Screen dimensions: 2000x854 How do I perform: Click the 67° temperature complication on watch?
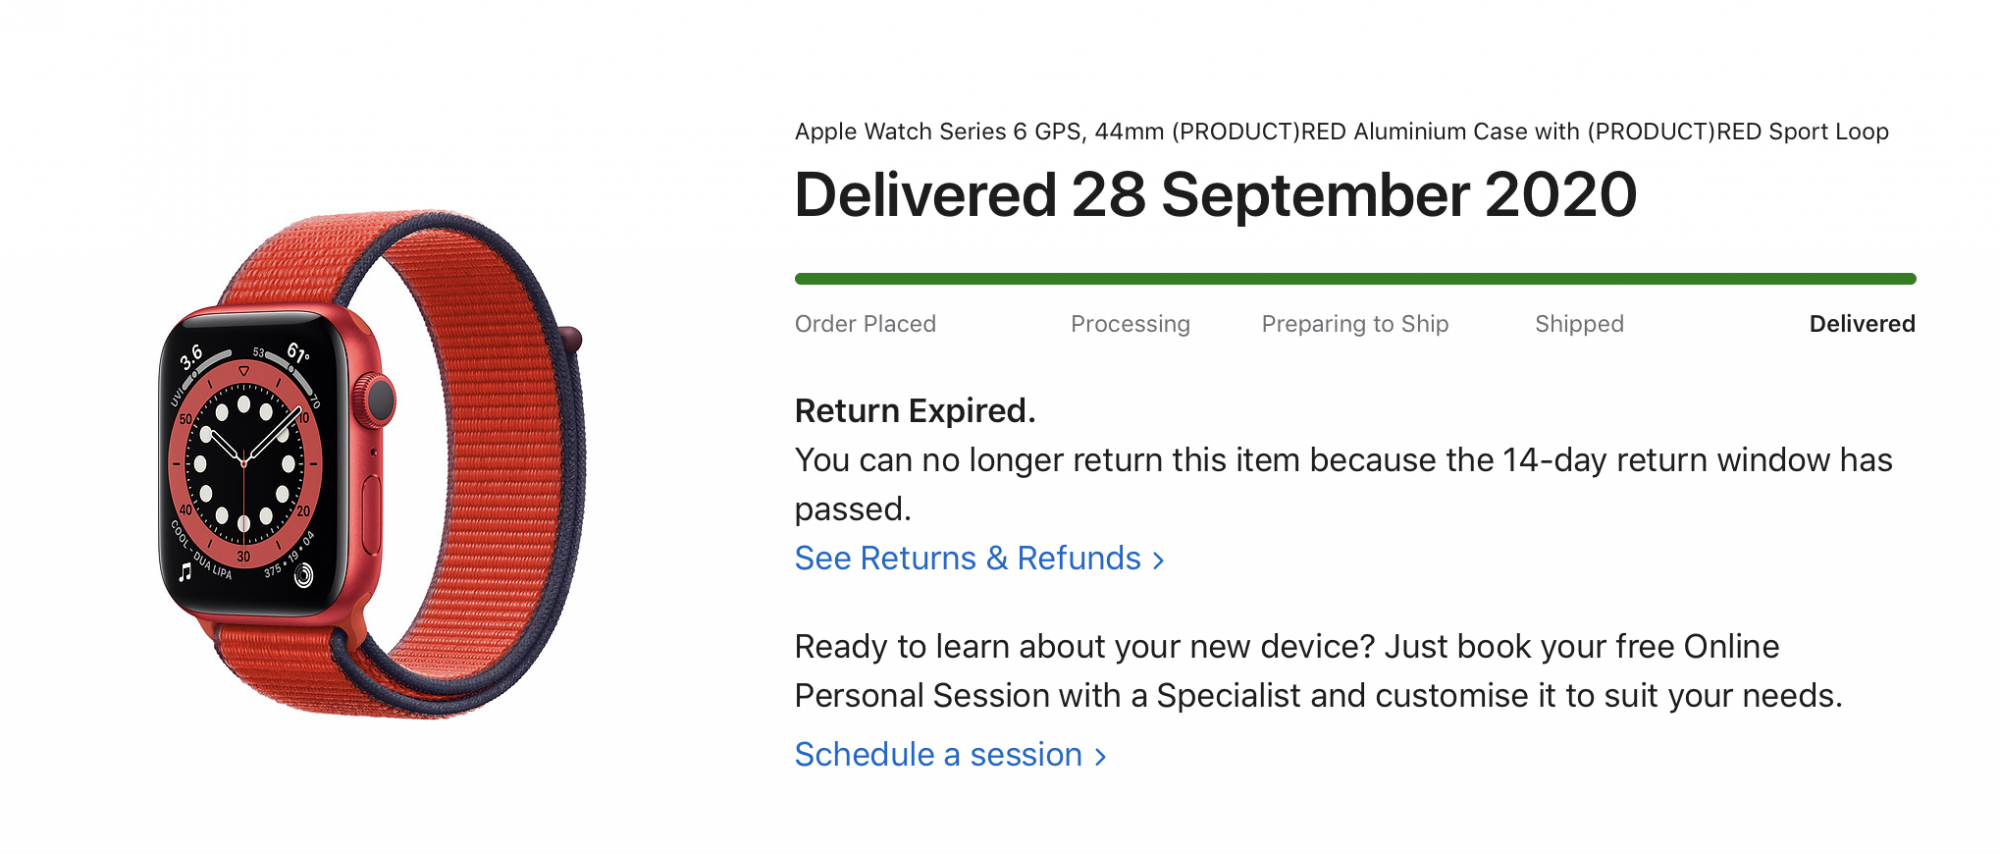(297, 353)
